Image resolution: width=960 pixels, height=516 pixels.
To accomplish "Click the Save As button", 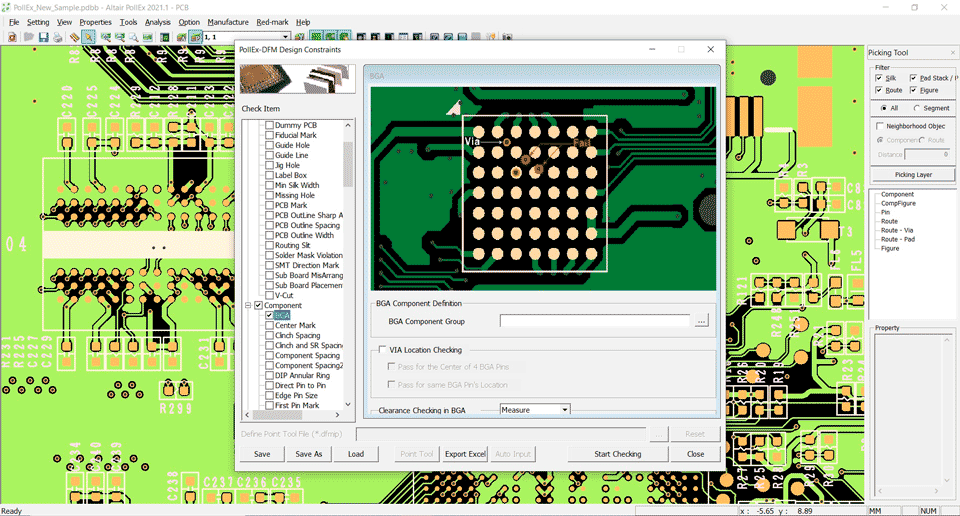I will [309, 454].
